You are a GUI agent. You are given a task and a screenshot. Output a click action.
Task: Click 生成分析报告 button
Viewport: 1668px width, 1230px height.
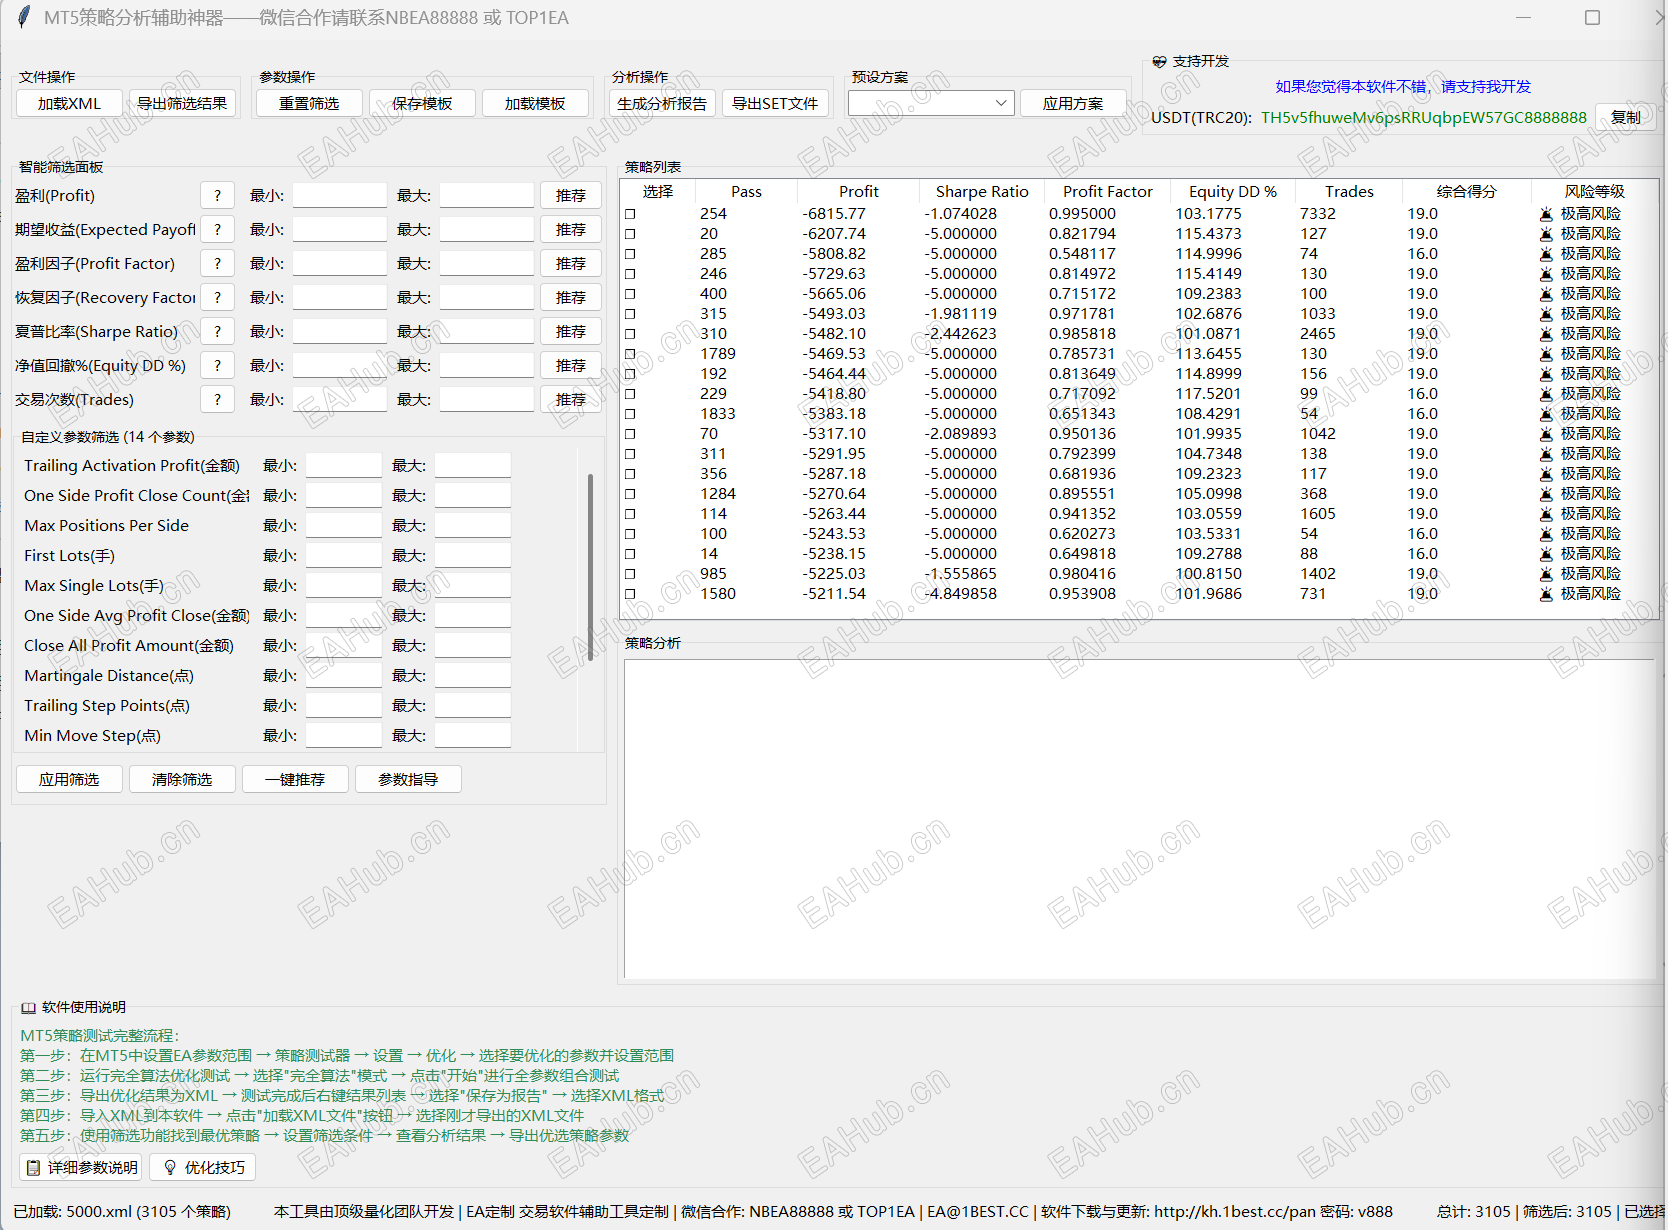point(662,103)
